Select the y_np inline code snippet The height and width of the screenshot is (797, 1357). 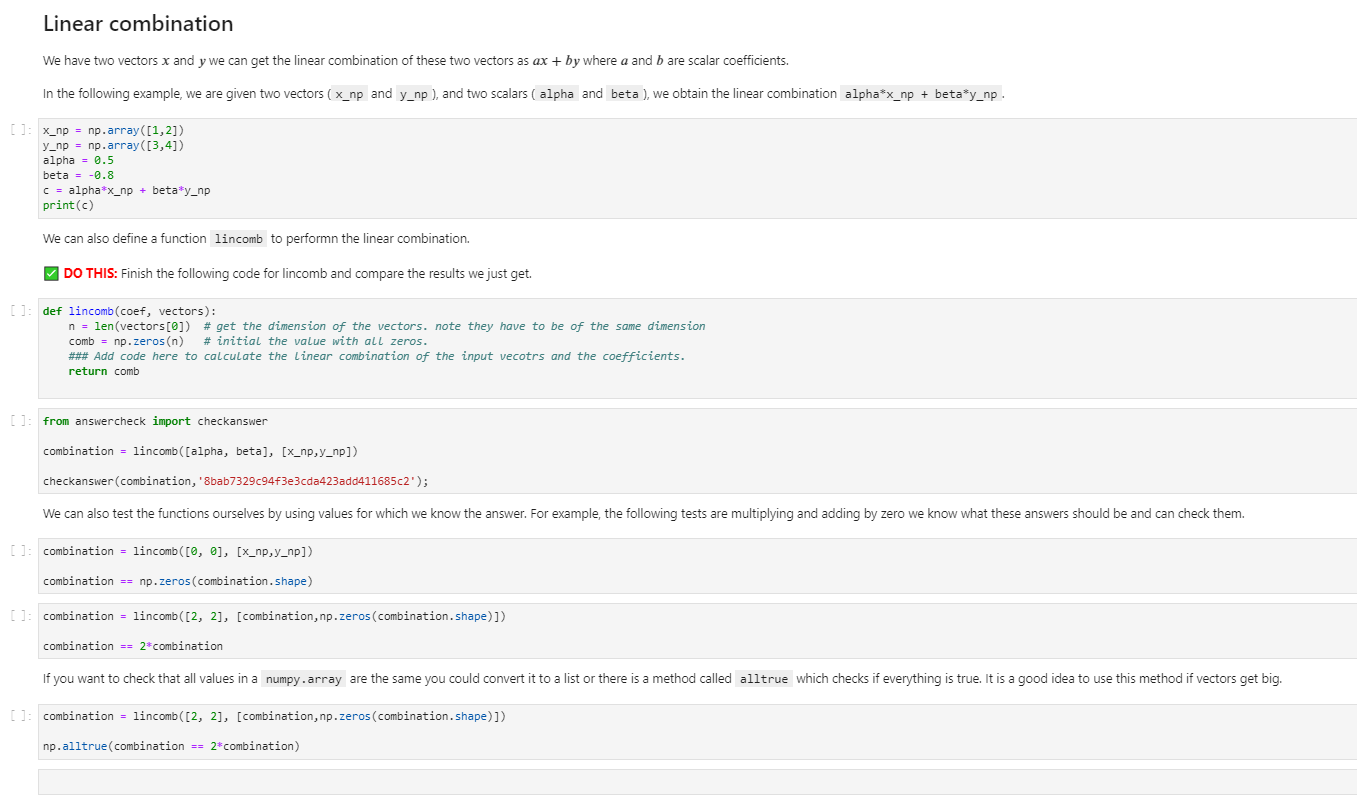pyautogui.click(x=413, y=93)
